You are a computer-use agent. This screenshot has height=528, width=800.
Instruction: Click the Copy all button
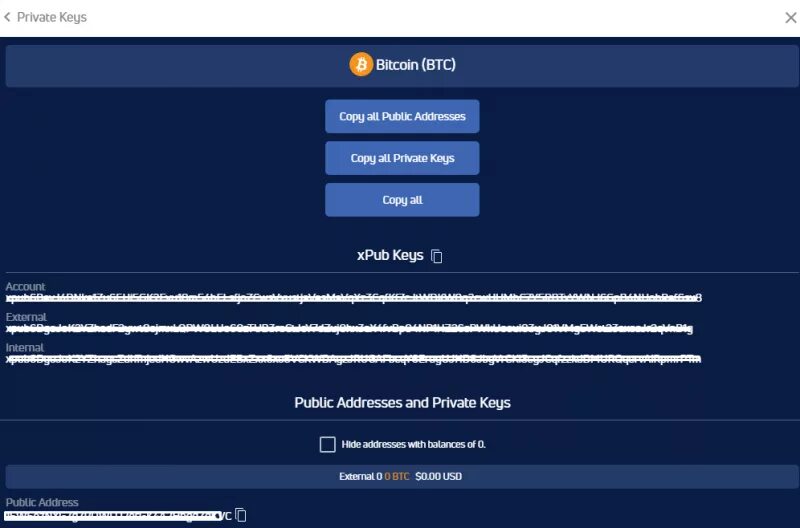click(x=402, y=200)
